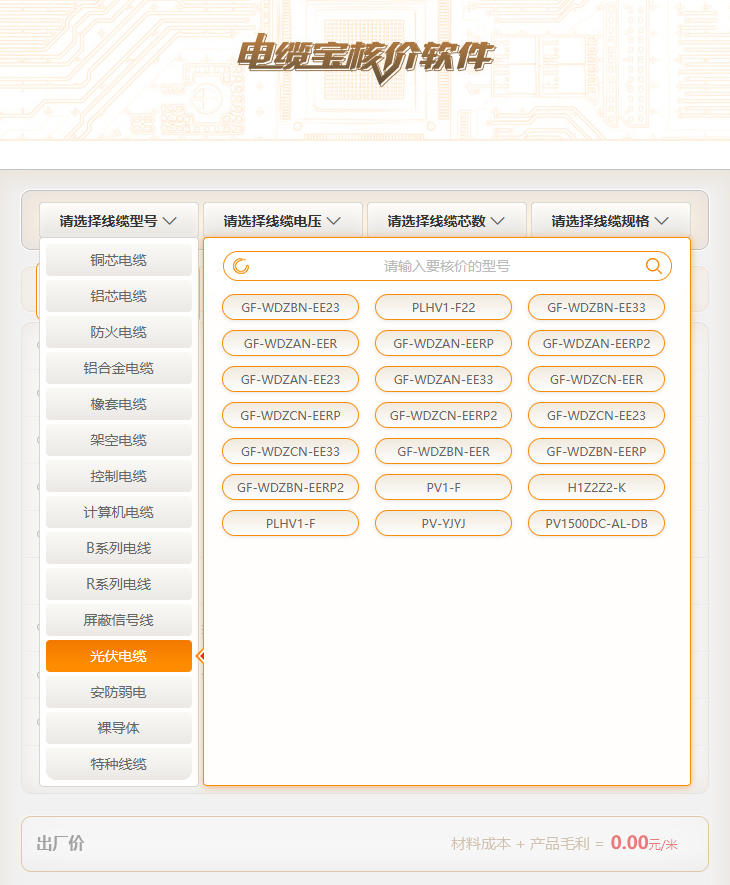Select 铜芯电缆 category

118,260
